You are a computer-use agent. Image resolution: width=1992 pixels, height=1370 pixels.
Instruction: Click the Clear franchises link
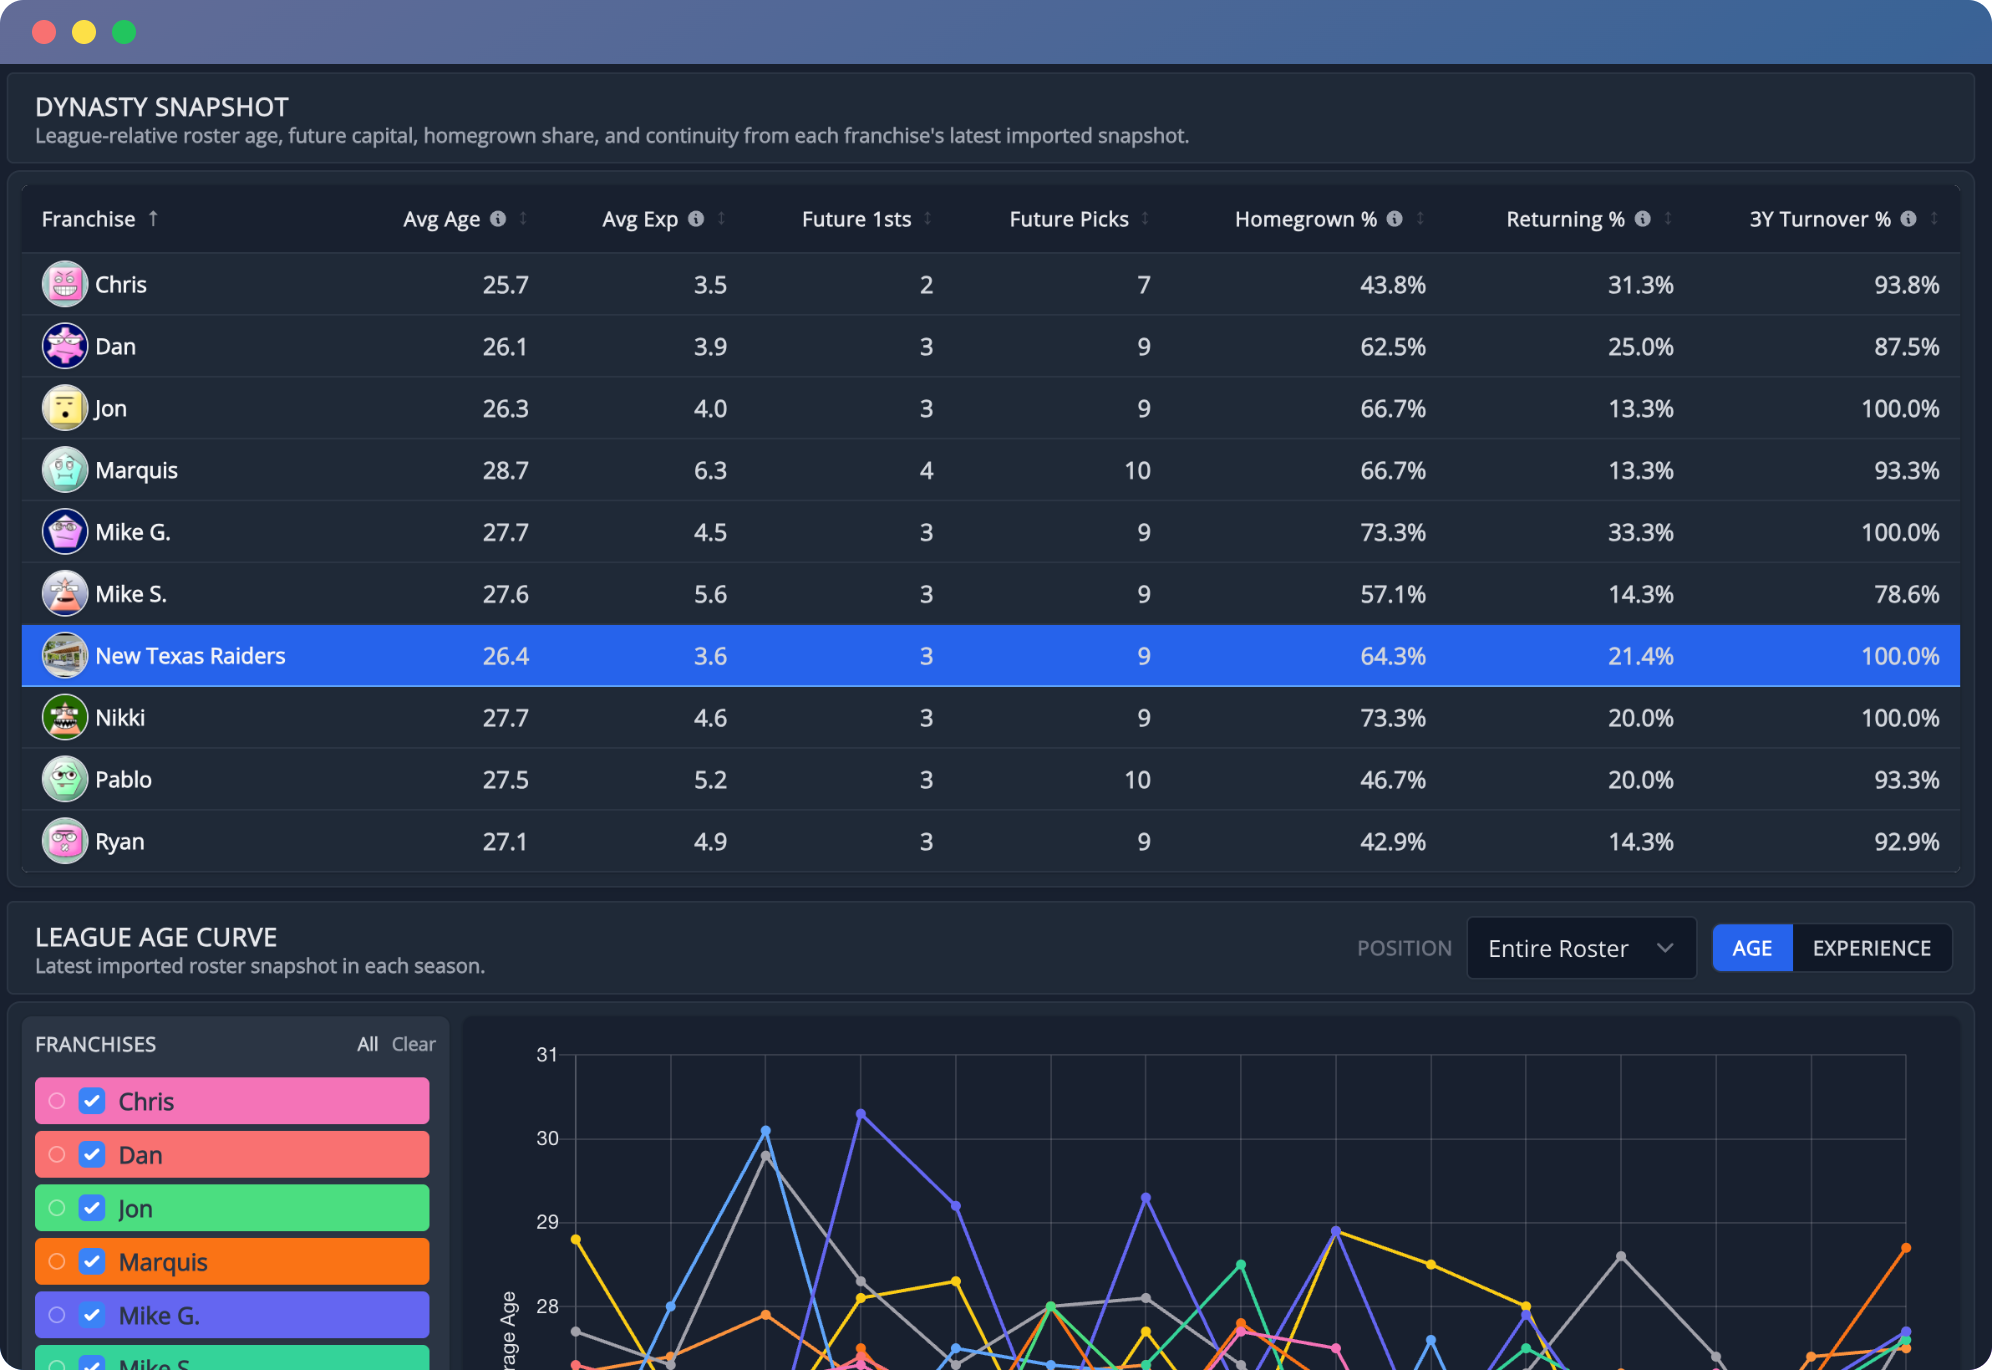pyautogui.click(x=413, y=1044)
